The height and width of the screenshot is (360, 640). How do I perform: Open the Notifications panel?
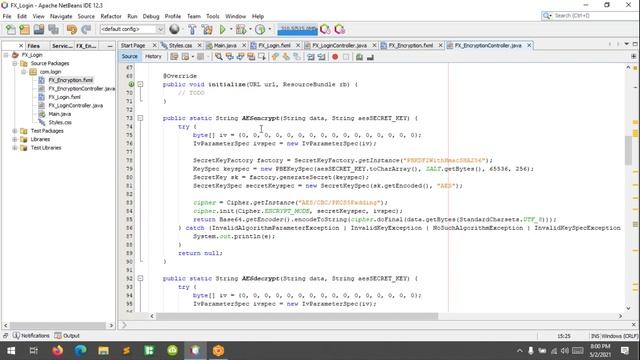click(x=31, y=336)
